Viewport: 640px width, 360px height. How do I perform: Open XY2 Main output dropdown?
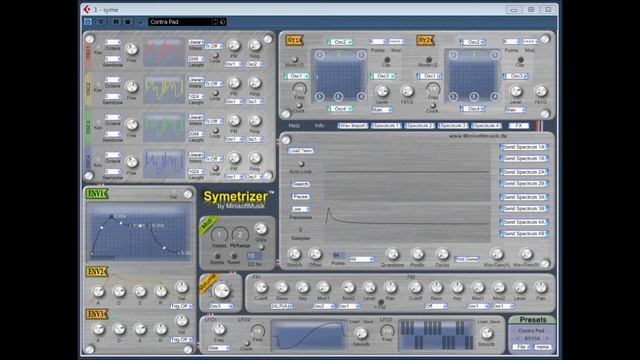click(x=516, y=110)
